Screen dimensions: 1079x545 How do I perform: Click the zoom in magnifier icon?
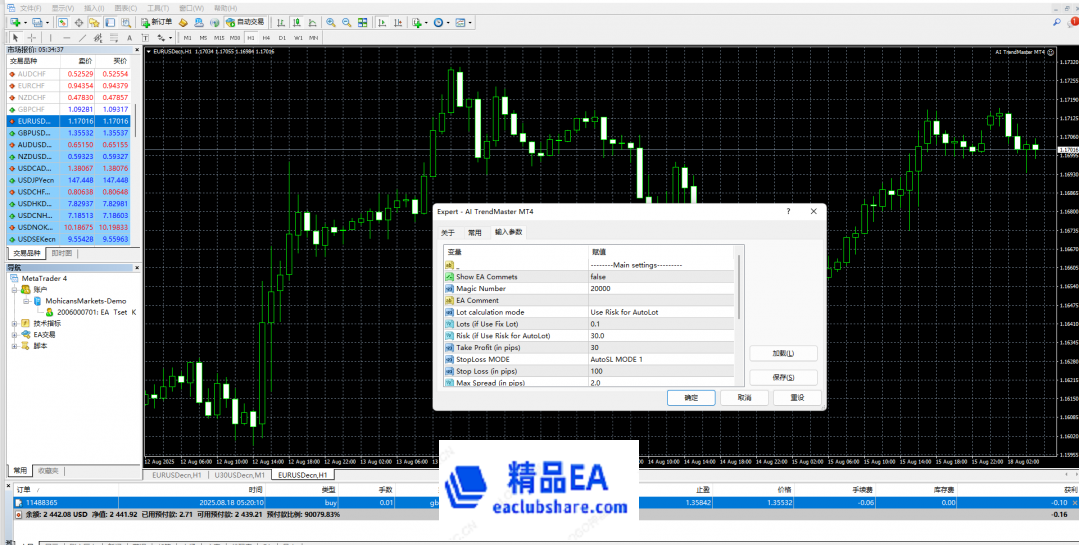coord(330,22)
